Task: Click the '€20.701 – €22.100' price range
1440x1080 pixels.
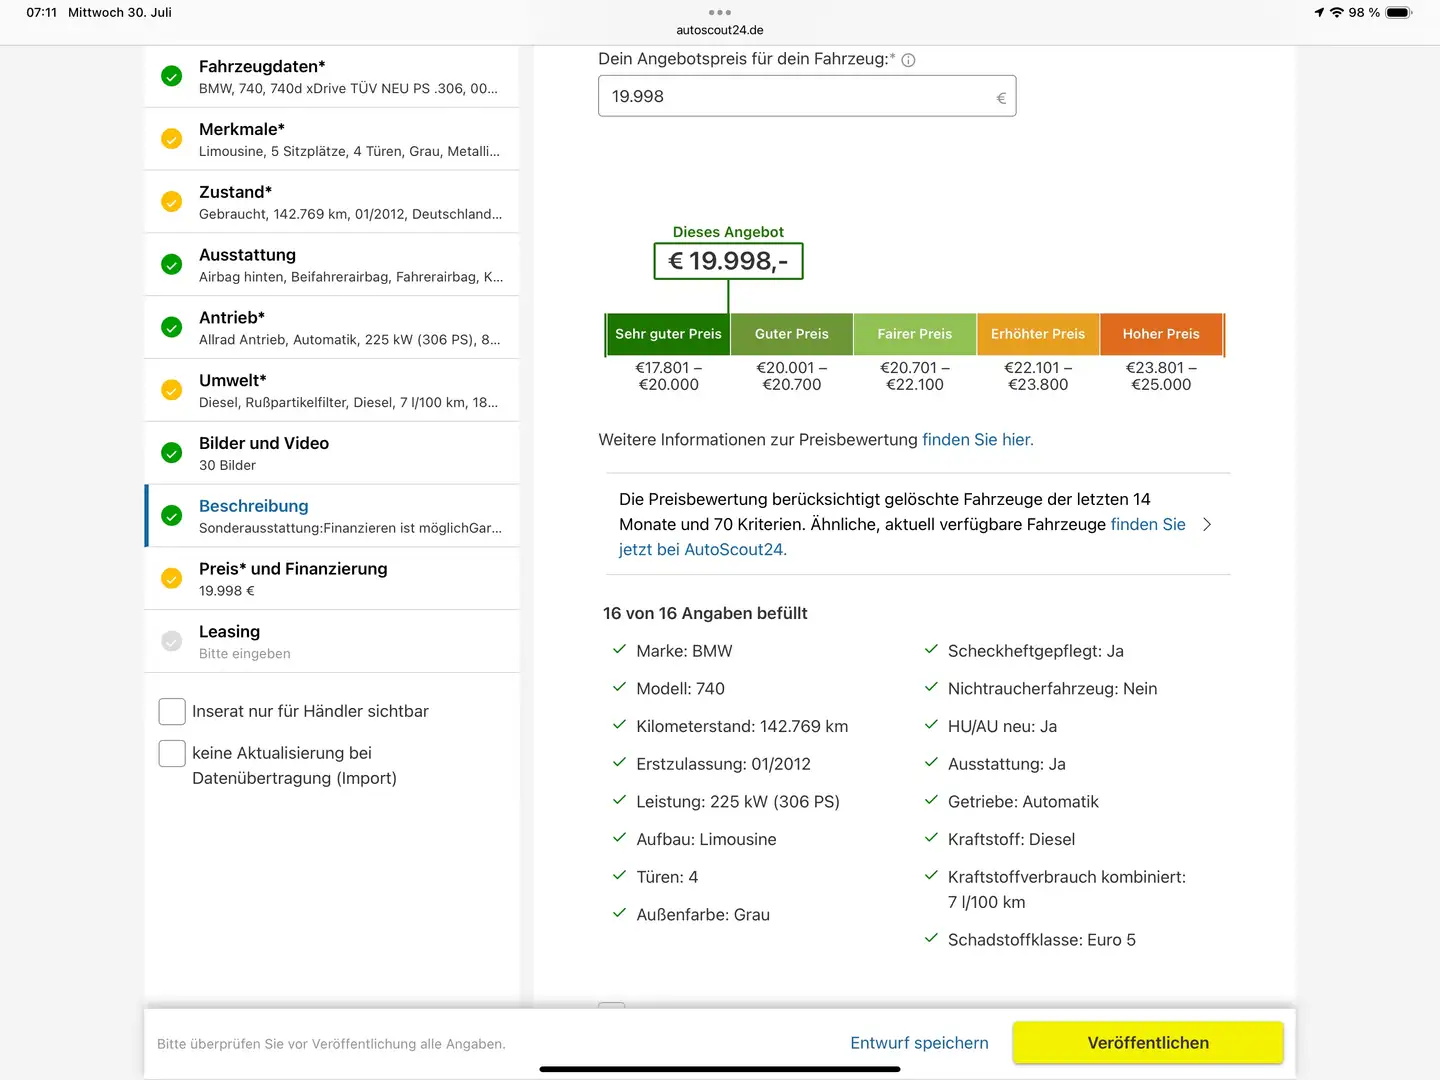Action: coord(915,376)
